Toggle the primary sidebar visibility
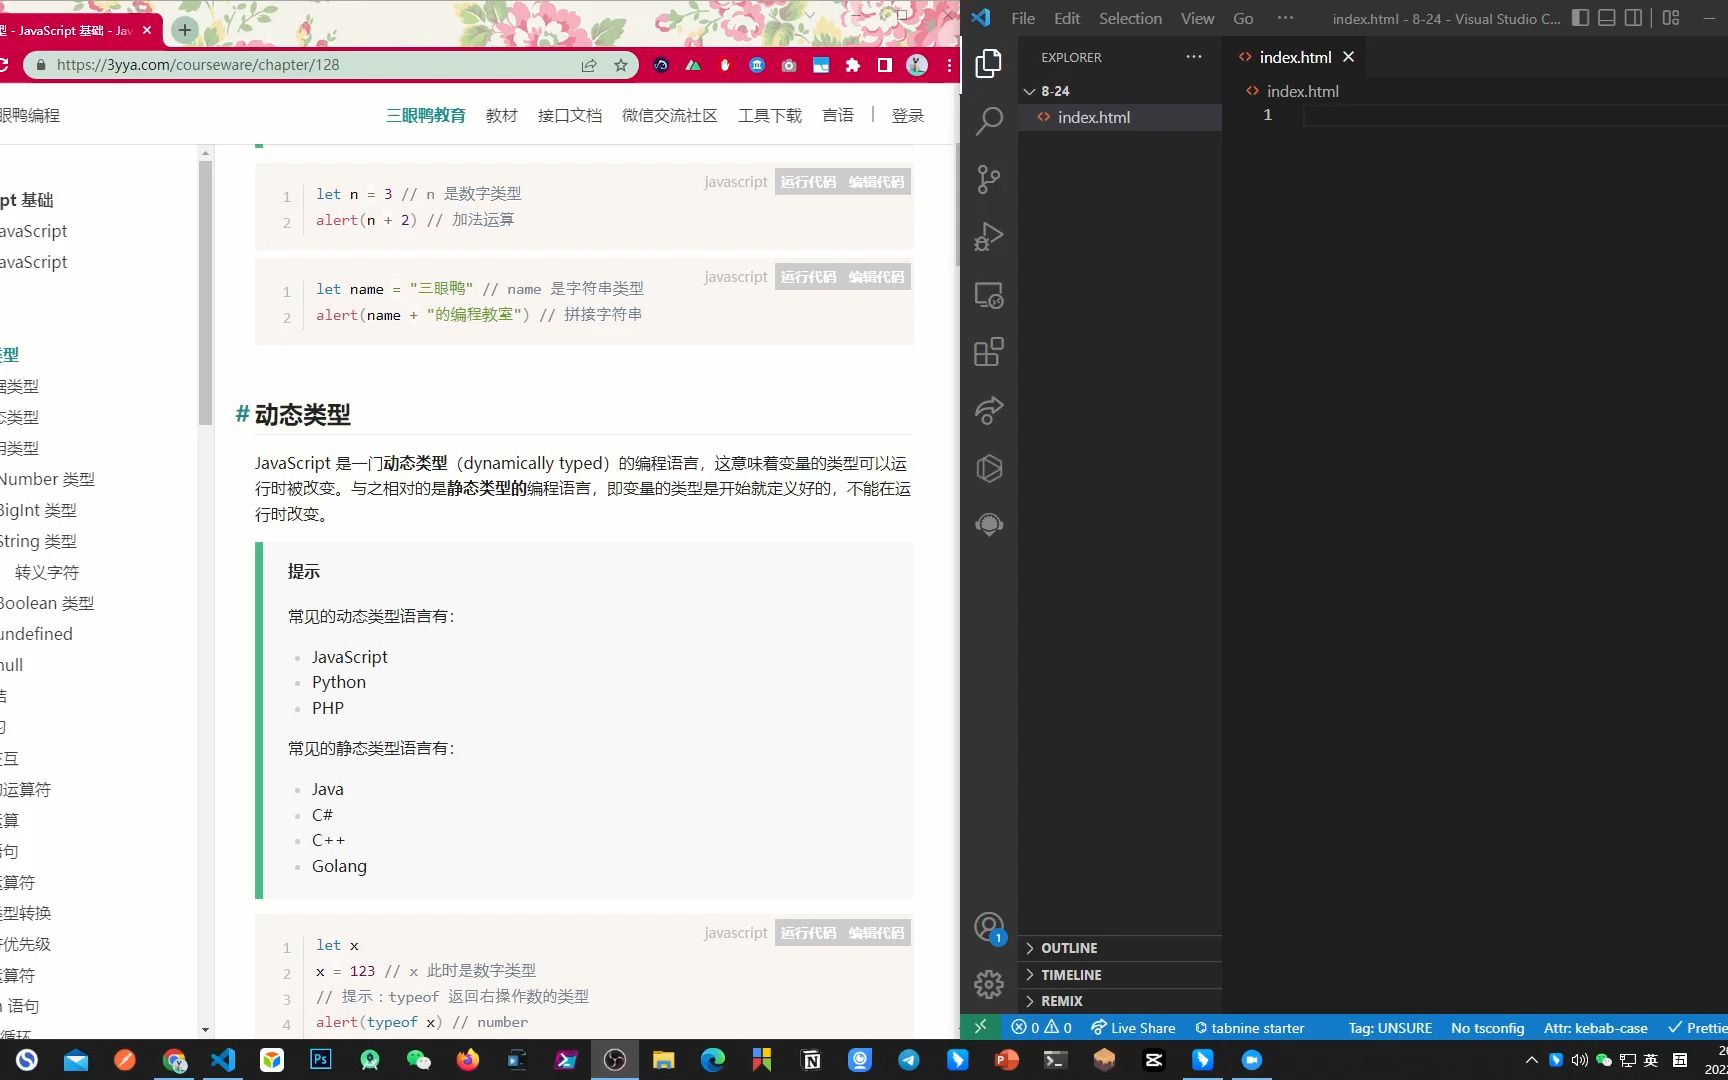Screen dimensions: 1728x1080 [1580, 17]
